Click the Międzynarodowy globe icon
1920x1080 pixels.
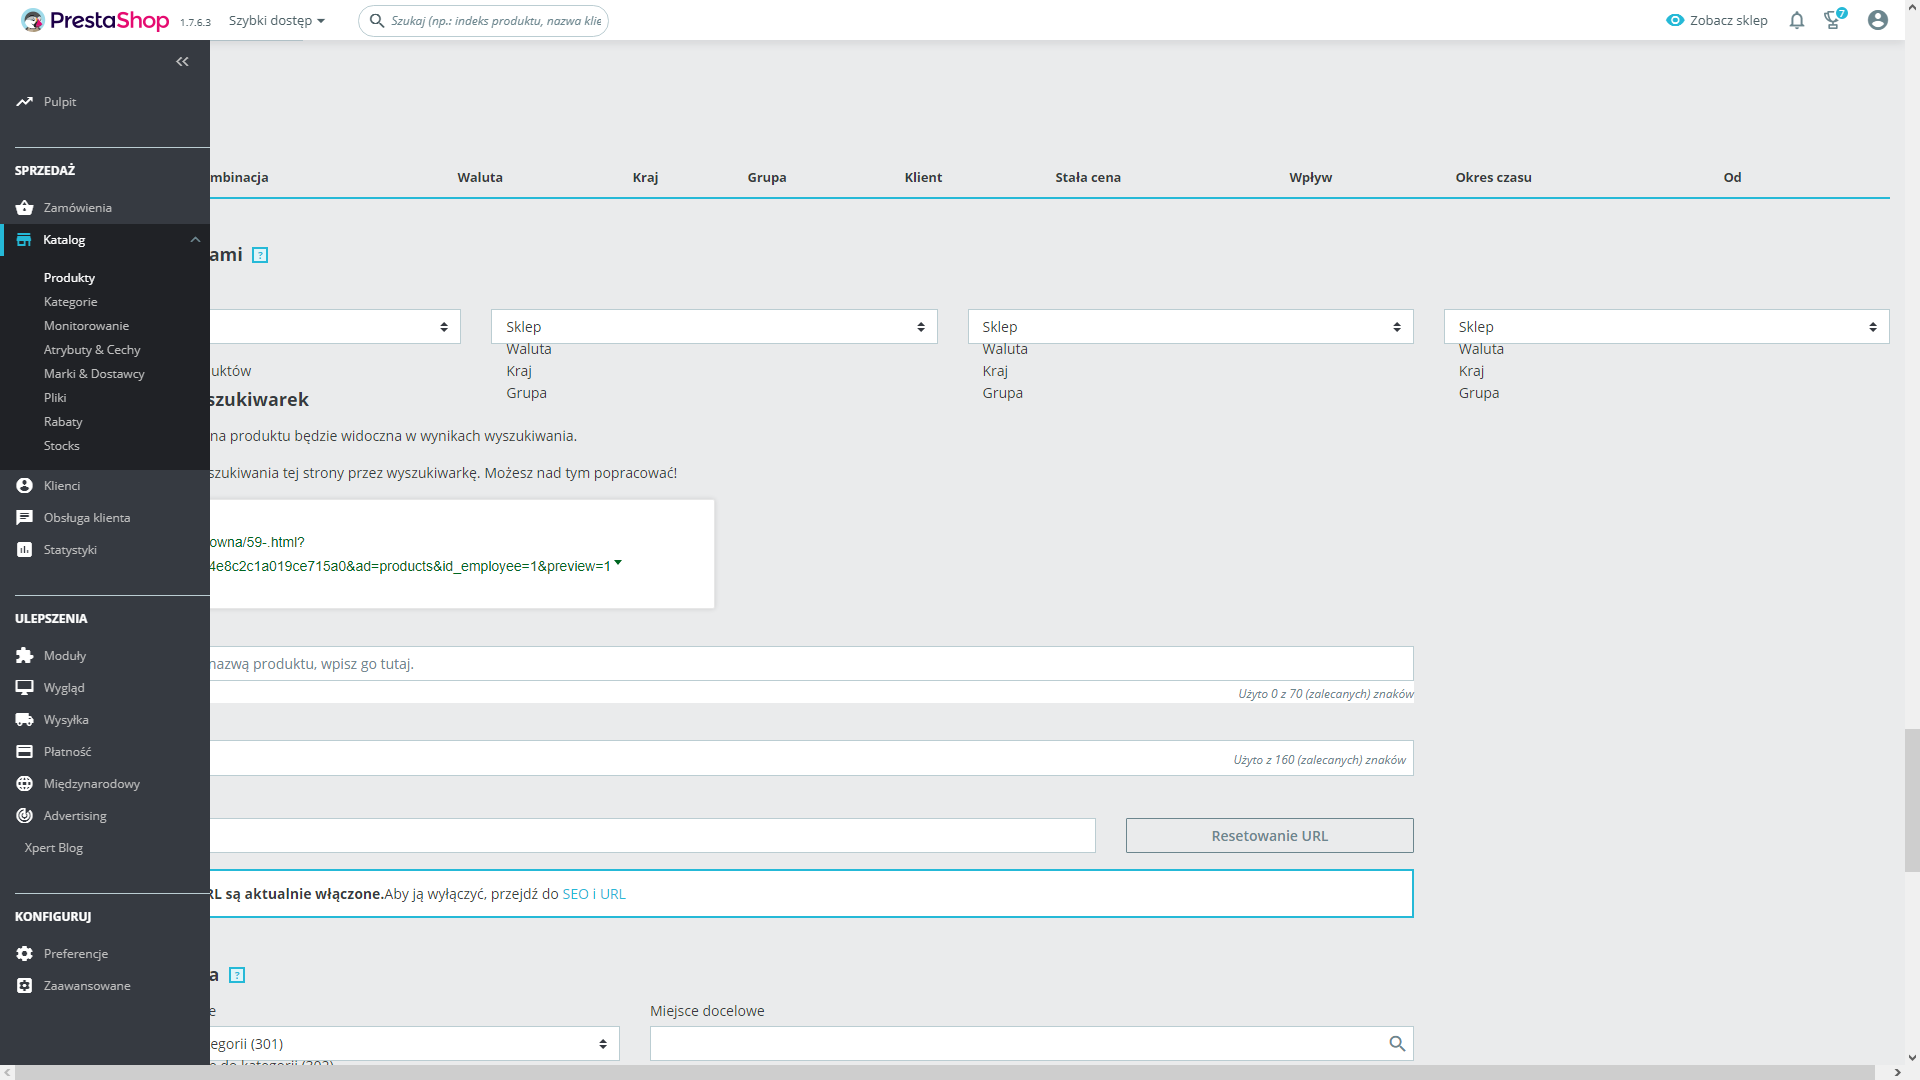point(25,784)
